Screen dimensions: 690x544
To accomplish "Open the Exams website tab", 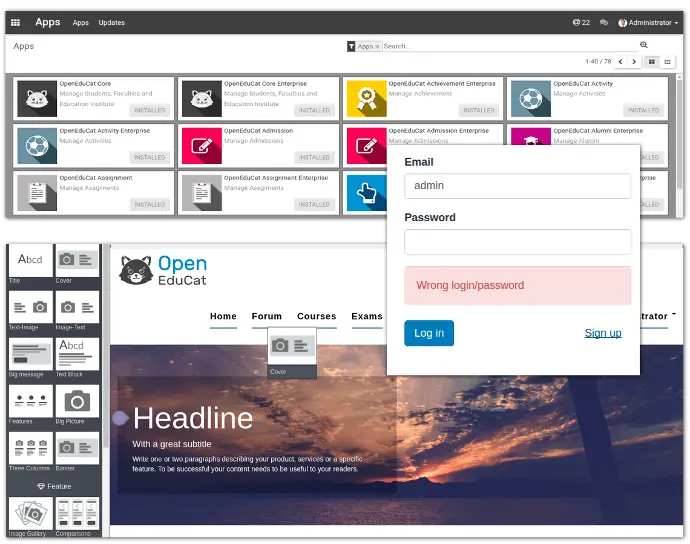I will tap(367, 316).
